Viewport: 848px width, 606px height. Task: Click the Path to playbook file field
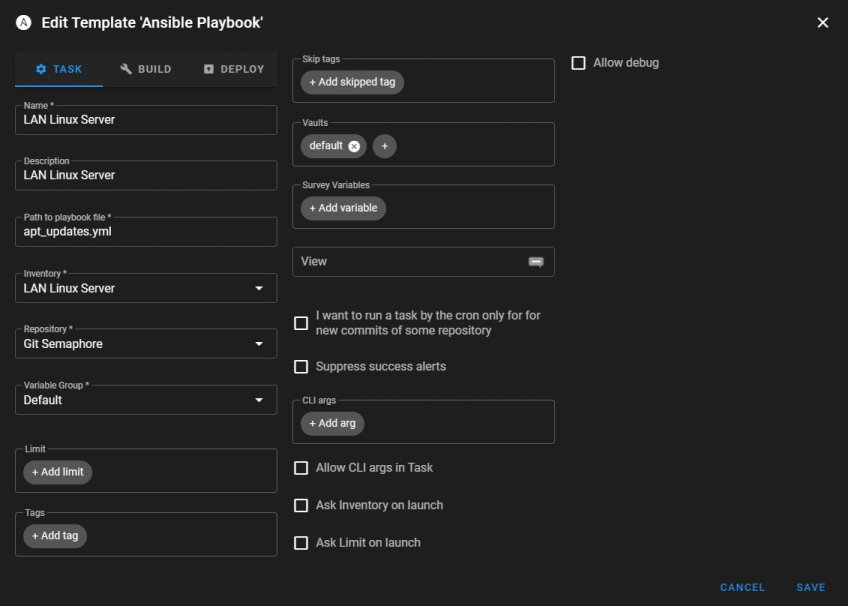coord(146,232)
